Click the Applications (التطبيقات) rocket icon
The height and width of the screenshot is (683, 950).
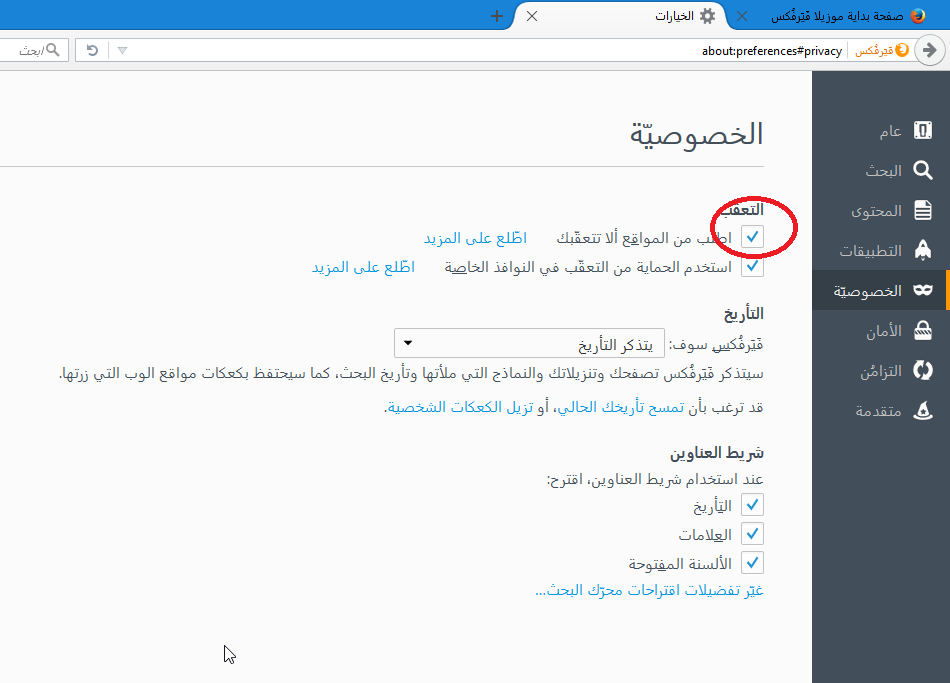tap(923, 250)
